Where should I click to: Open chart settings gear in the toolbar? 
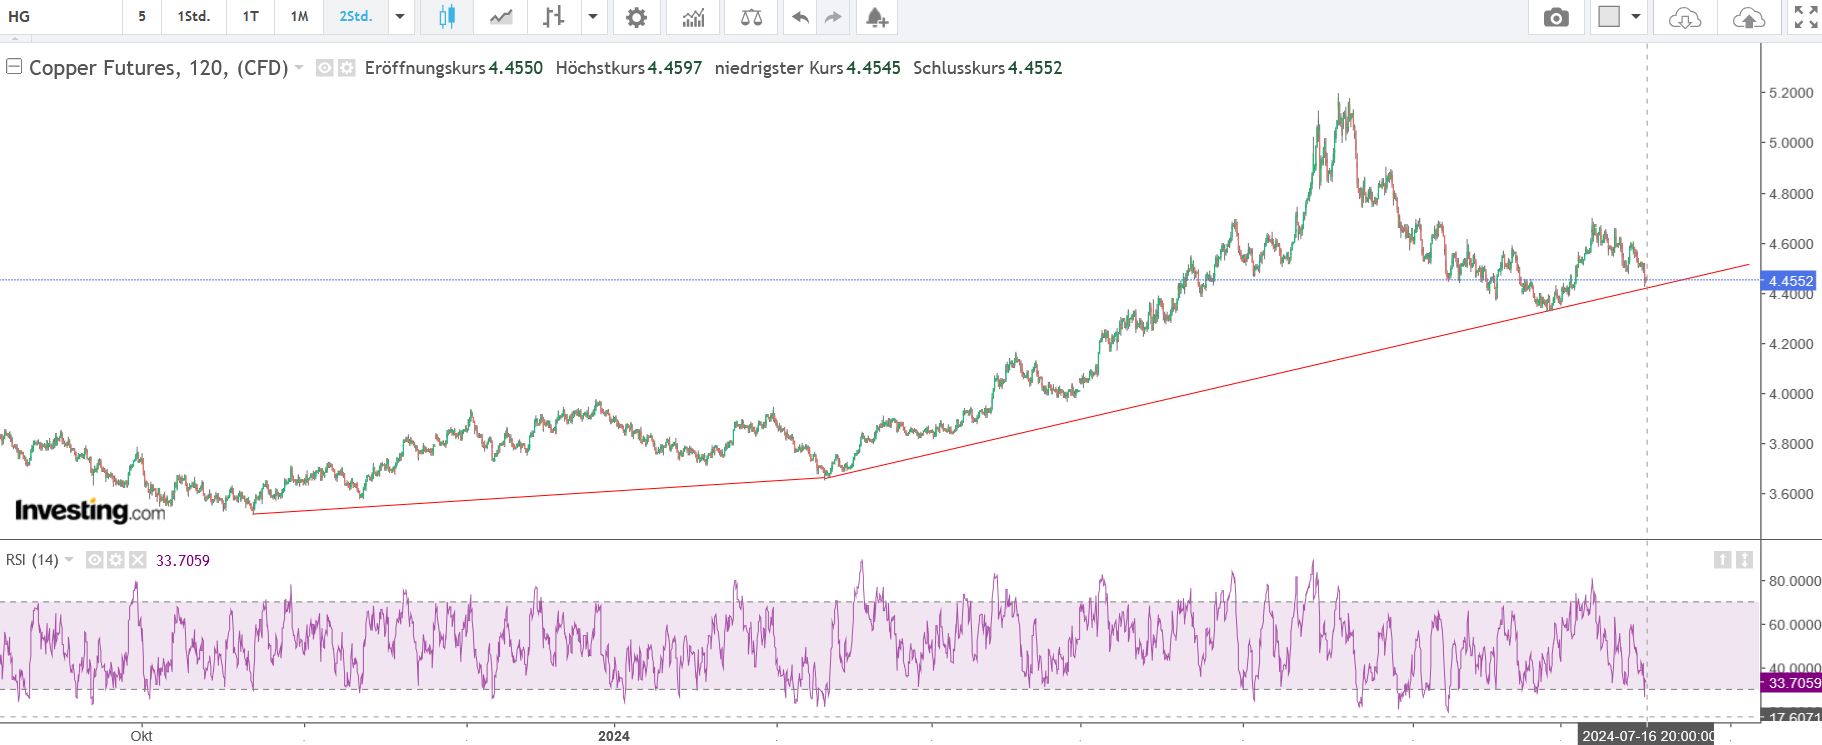click(636, 17)
